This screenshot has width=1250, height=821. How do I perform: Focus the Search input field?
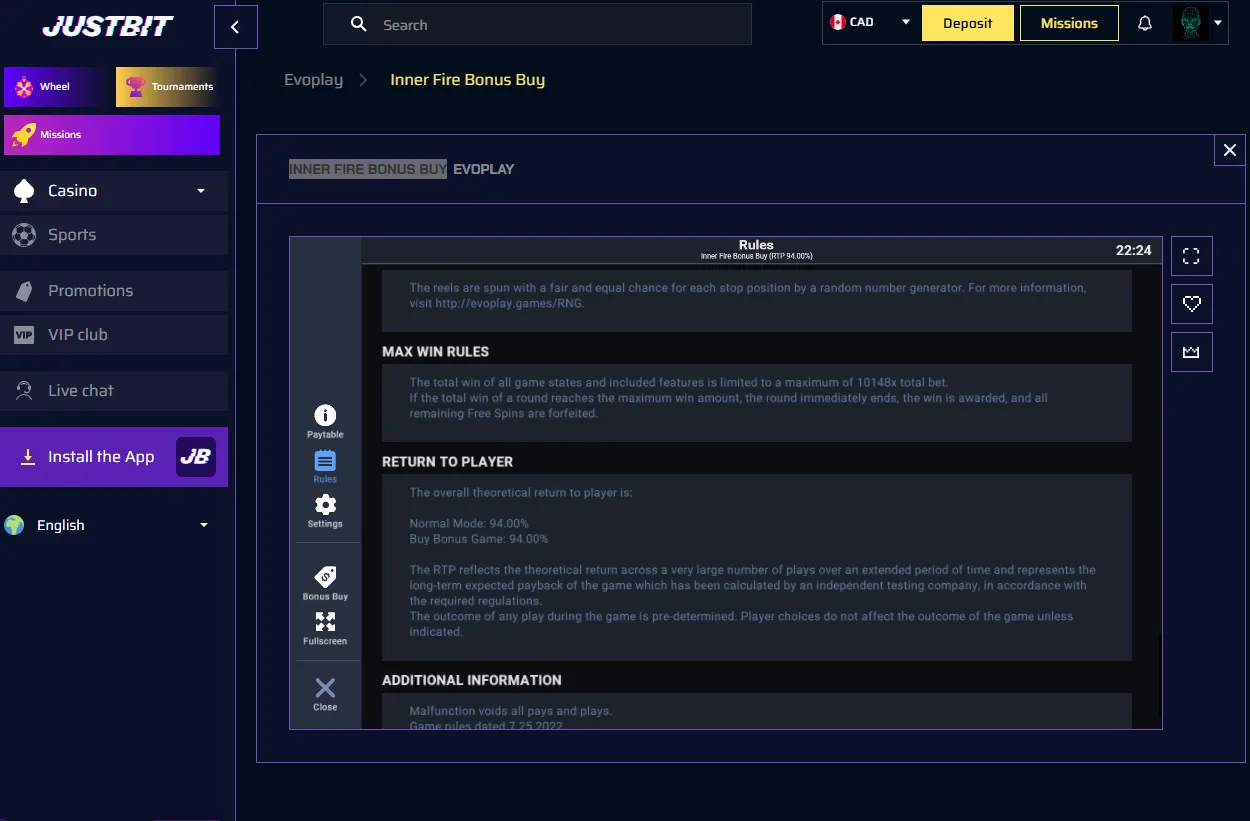[x=537, y=24]
